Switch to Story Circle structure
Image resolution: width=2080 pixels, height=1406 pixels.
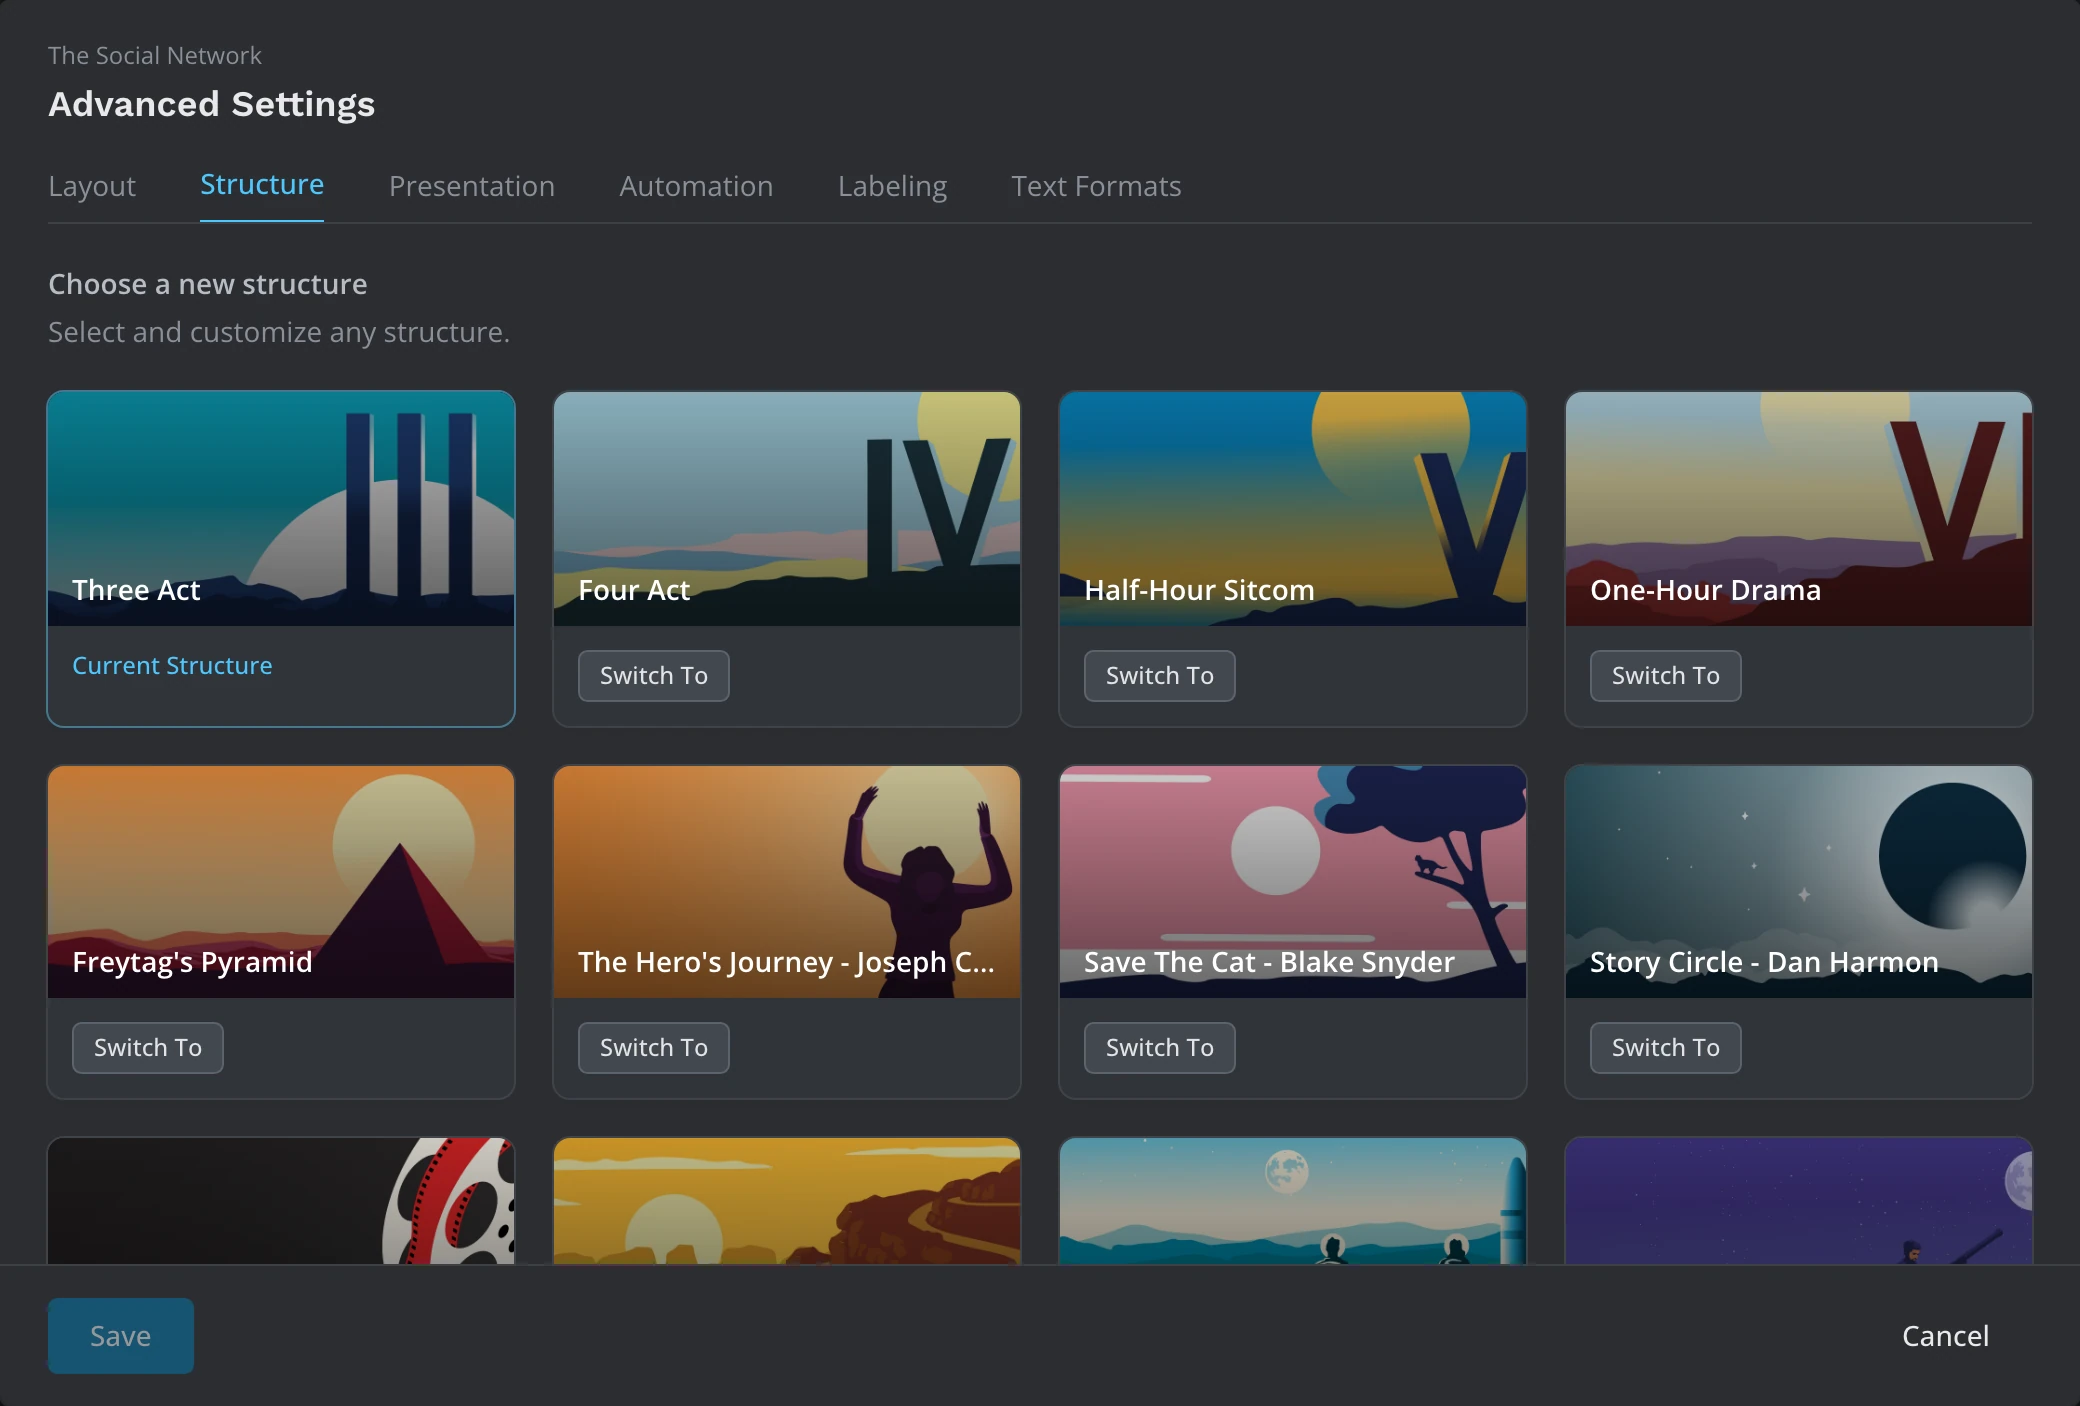tap(1666, 1048)
